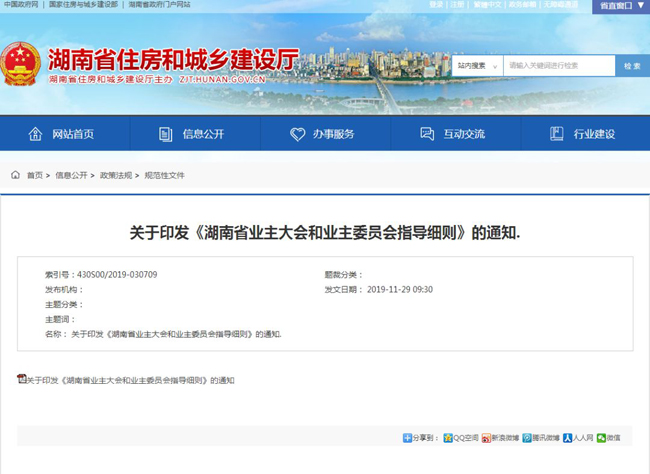Click the keyword search input field
Image resolution: width=650 pixels, height=474 pixels.
[x=558, y=66]
